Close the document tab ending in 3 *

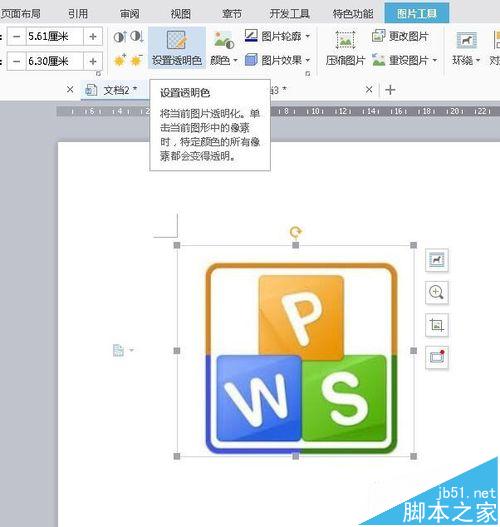click(369, 90)
